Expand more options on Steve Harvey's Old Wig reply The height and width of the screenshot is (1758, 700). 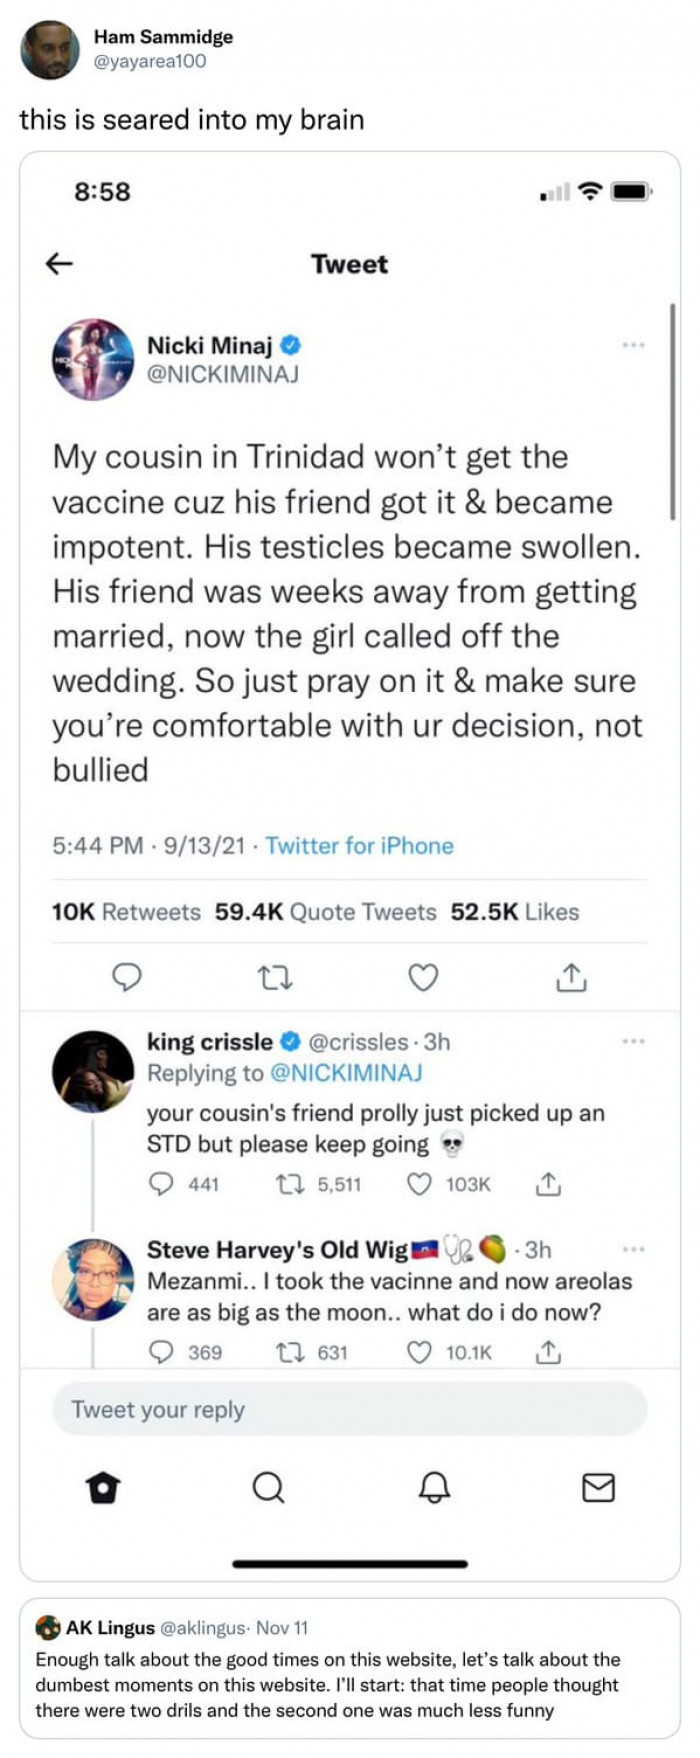coord(633,1250)
